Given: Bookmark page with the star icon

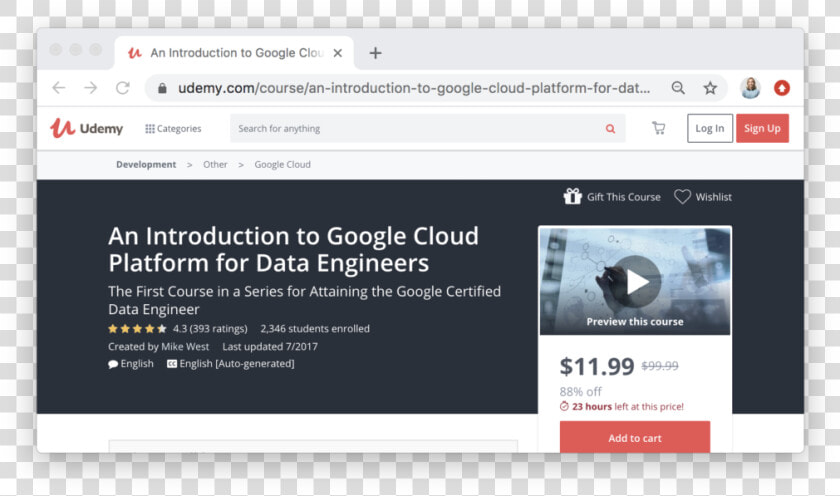Looking at the screenshot, I should [x=710, y=88].
